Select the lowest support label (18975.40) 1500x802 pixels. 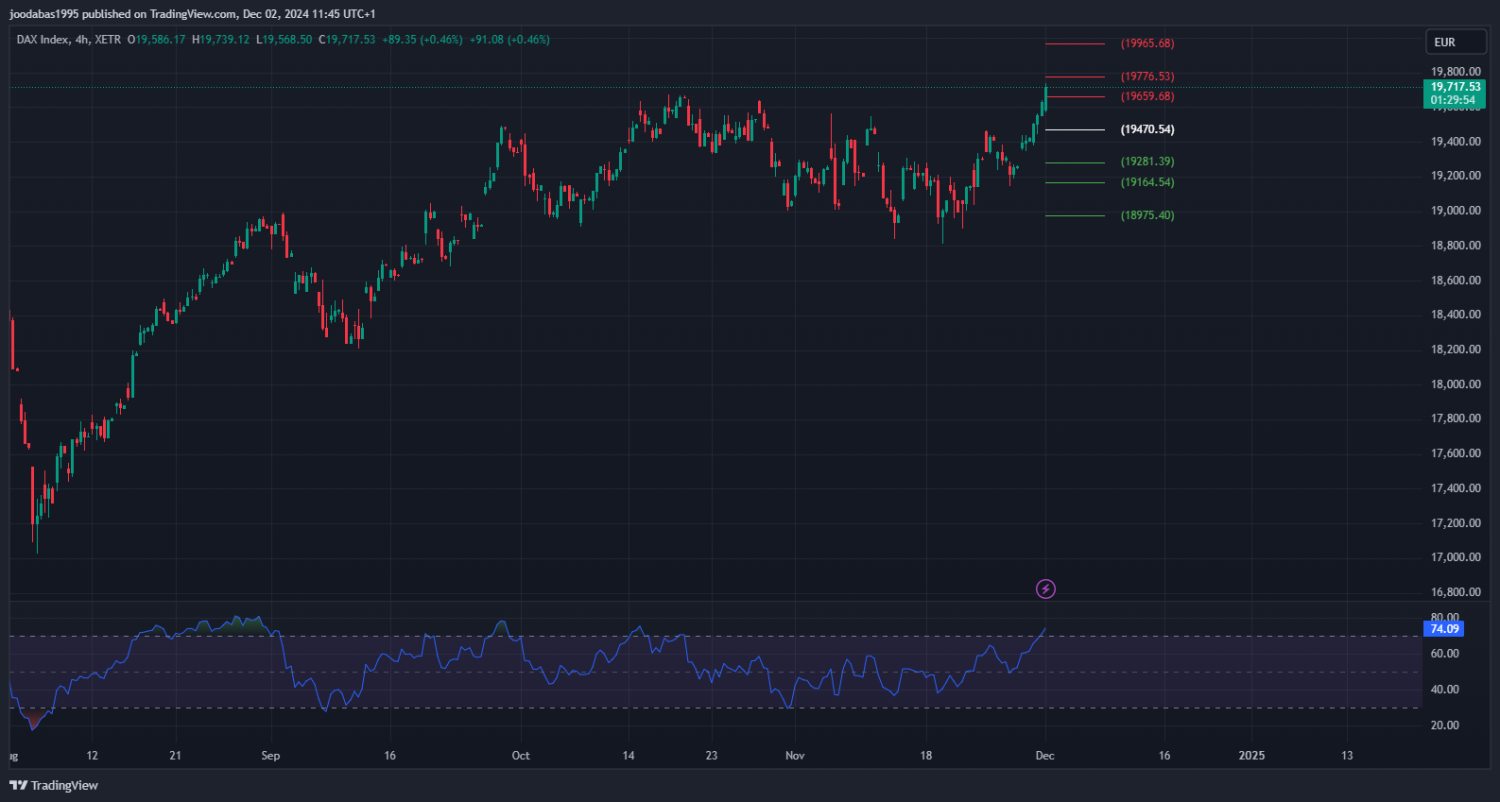1147,216
